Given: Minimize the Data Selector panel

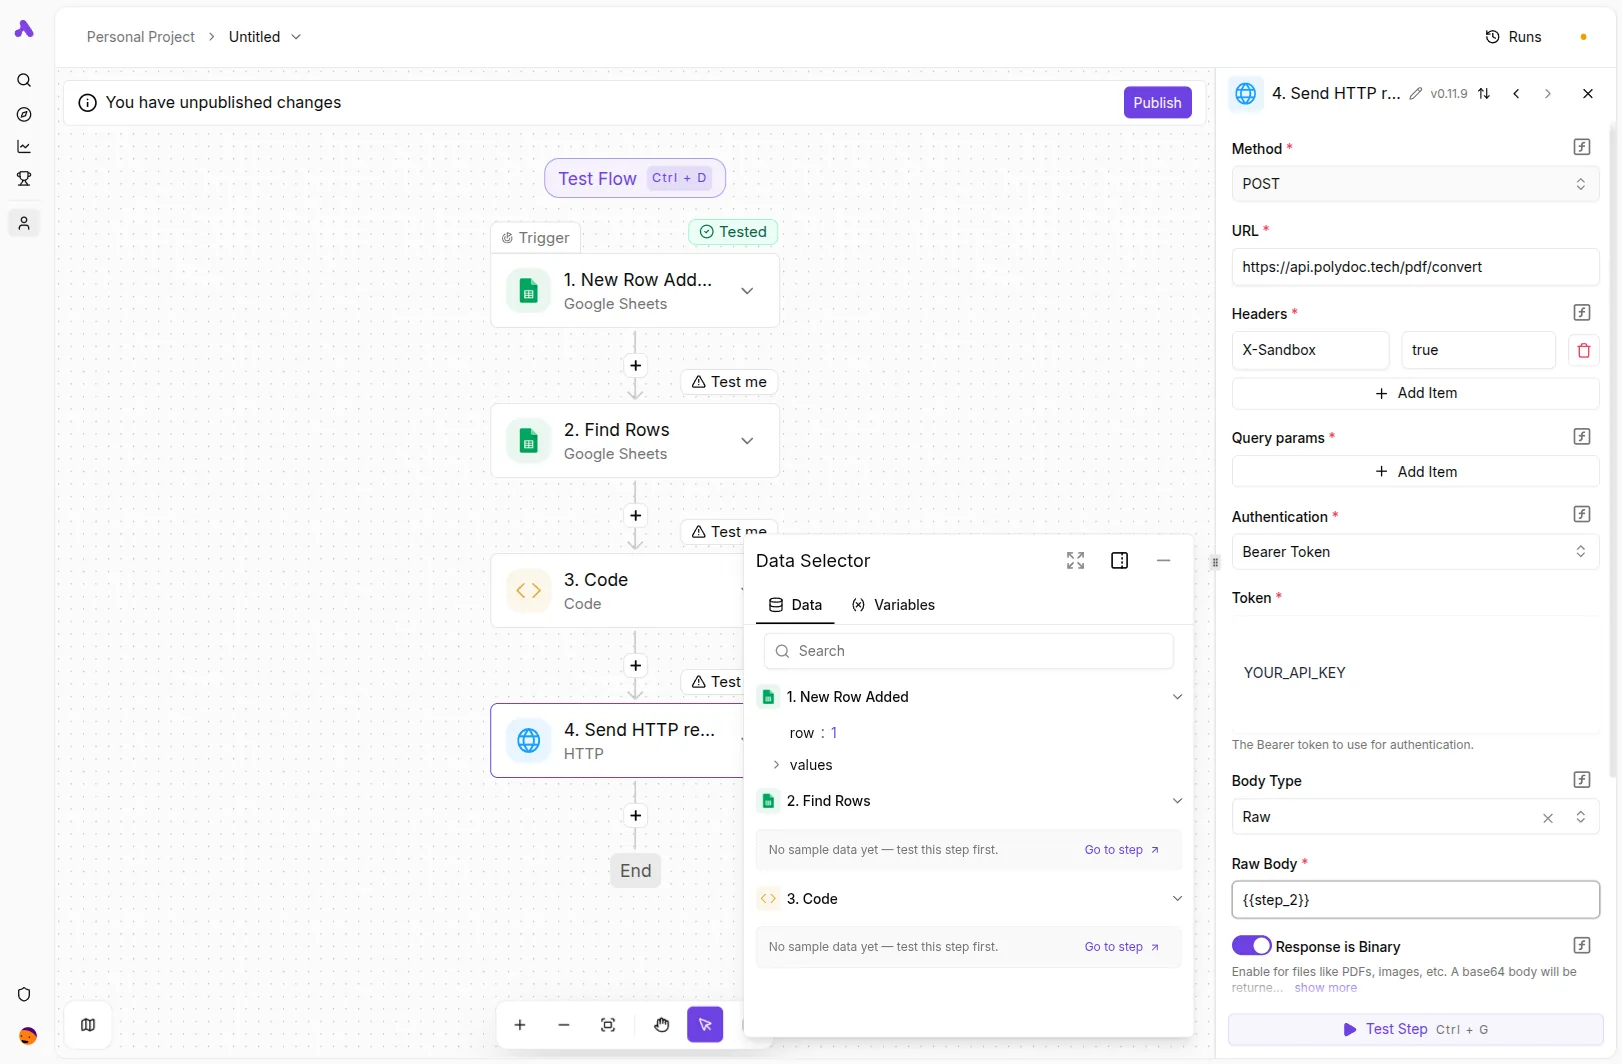Looking at the screenshot, I should (x=1164, y=561).
